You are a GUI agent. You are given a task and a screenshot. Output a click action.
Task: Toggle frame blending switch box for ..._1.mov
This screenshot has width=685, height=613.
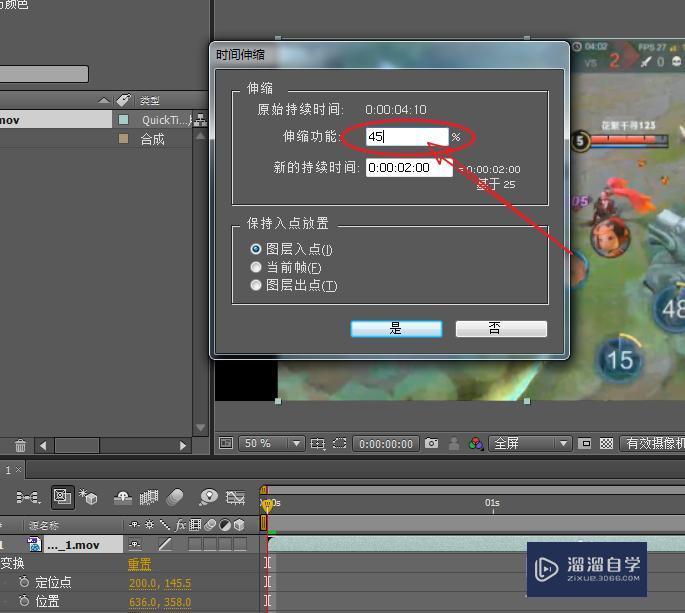click(x=195, y=544)
